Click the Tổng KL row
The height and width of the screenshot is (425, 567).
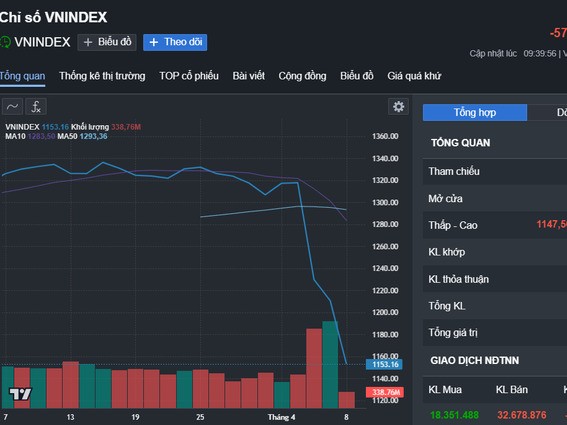[x=495, y=306]
